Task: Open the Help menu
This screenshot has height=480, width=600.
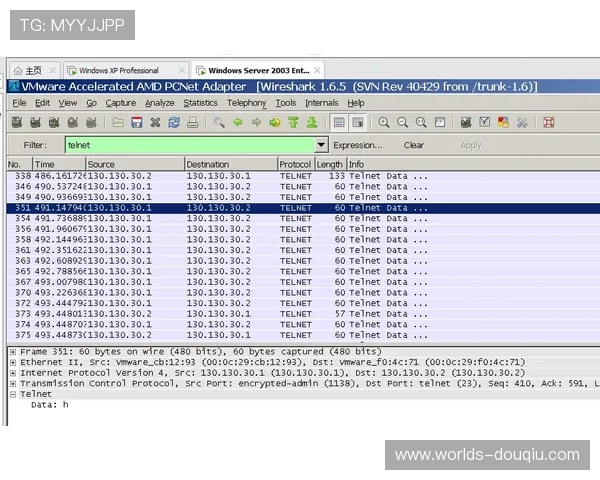Action: coord(356,103)
